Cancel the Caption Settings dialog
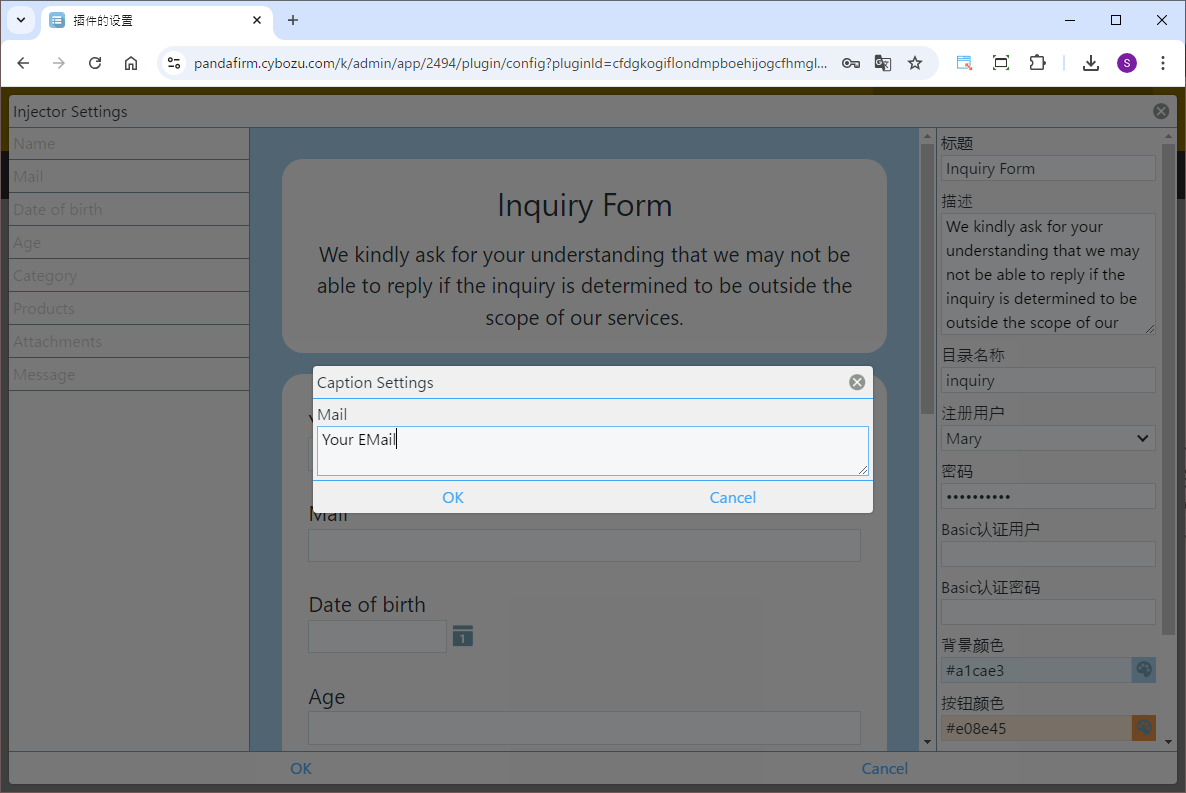This screenshot has width=1186, height=793. click(732, 497)
